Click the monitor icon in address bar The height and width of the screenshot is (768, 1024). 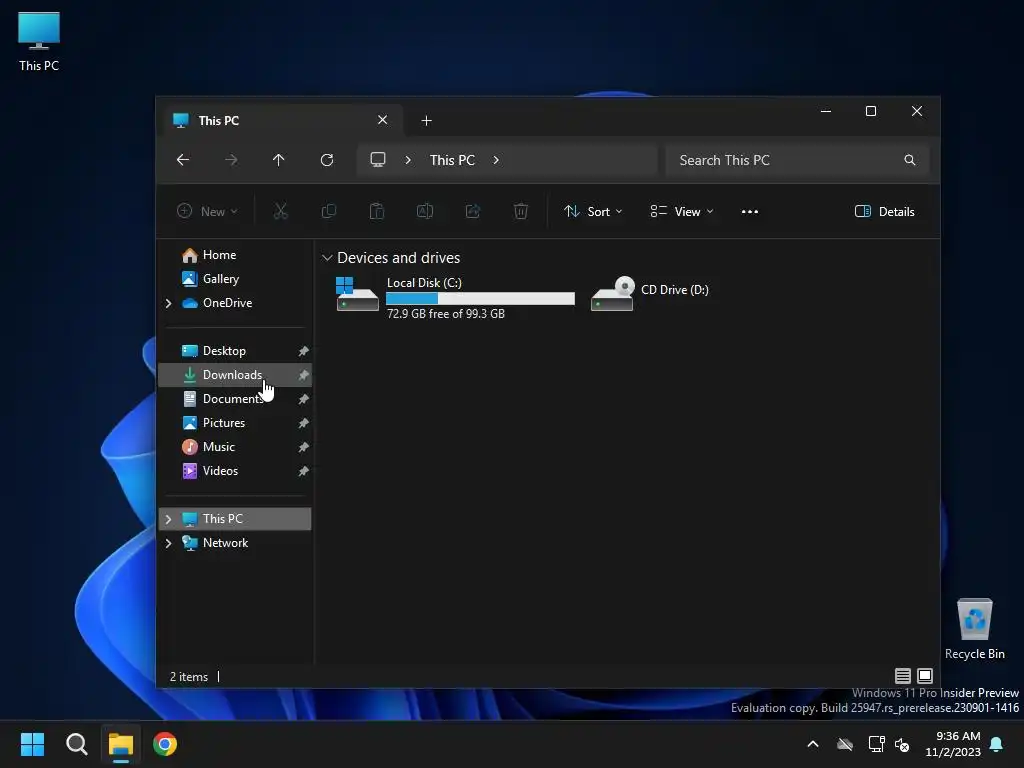[378, 160]
